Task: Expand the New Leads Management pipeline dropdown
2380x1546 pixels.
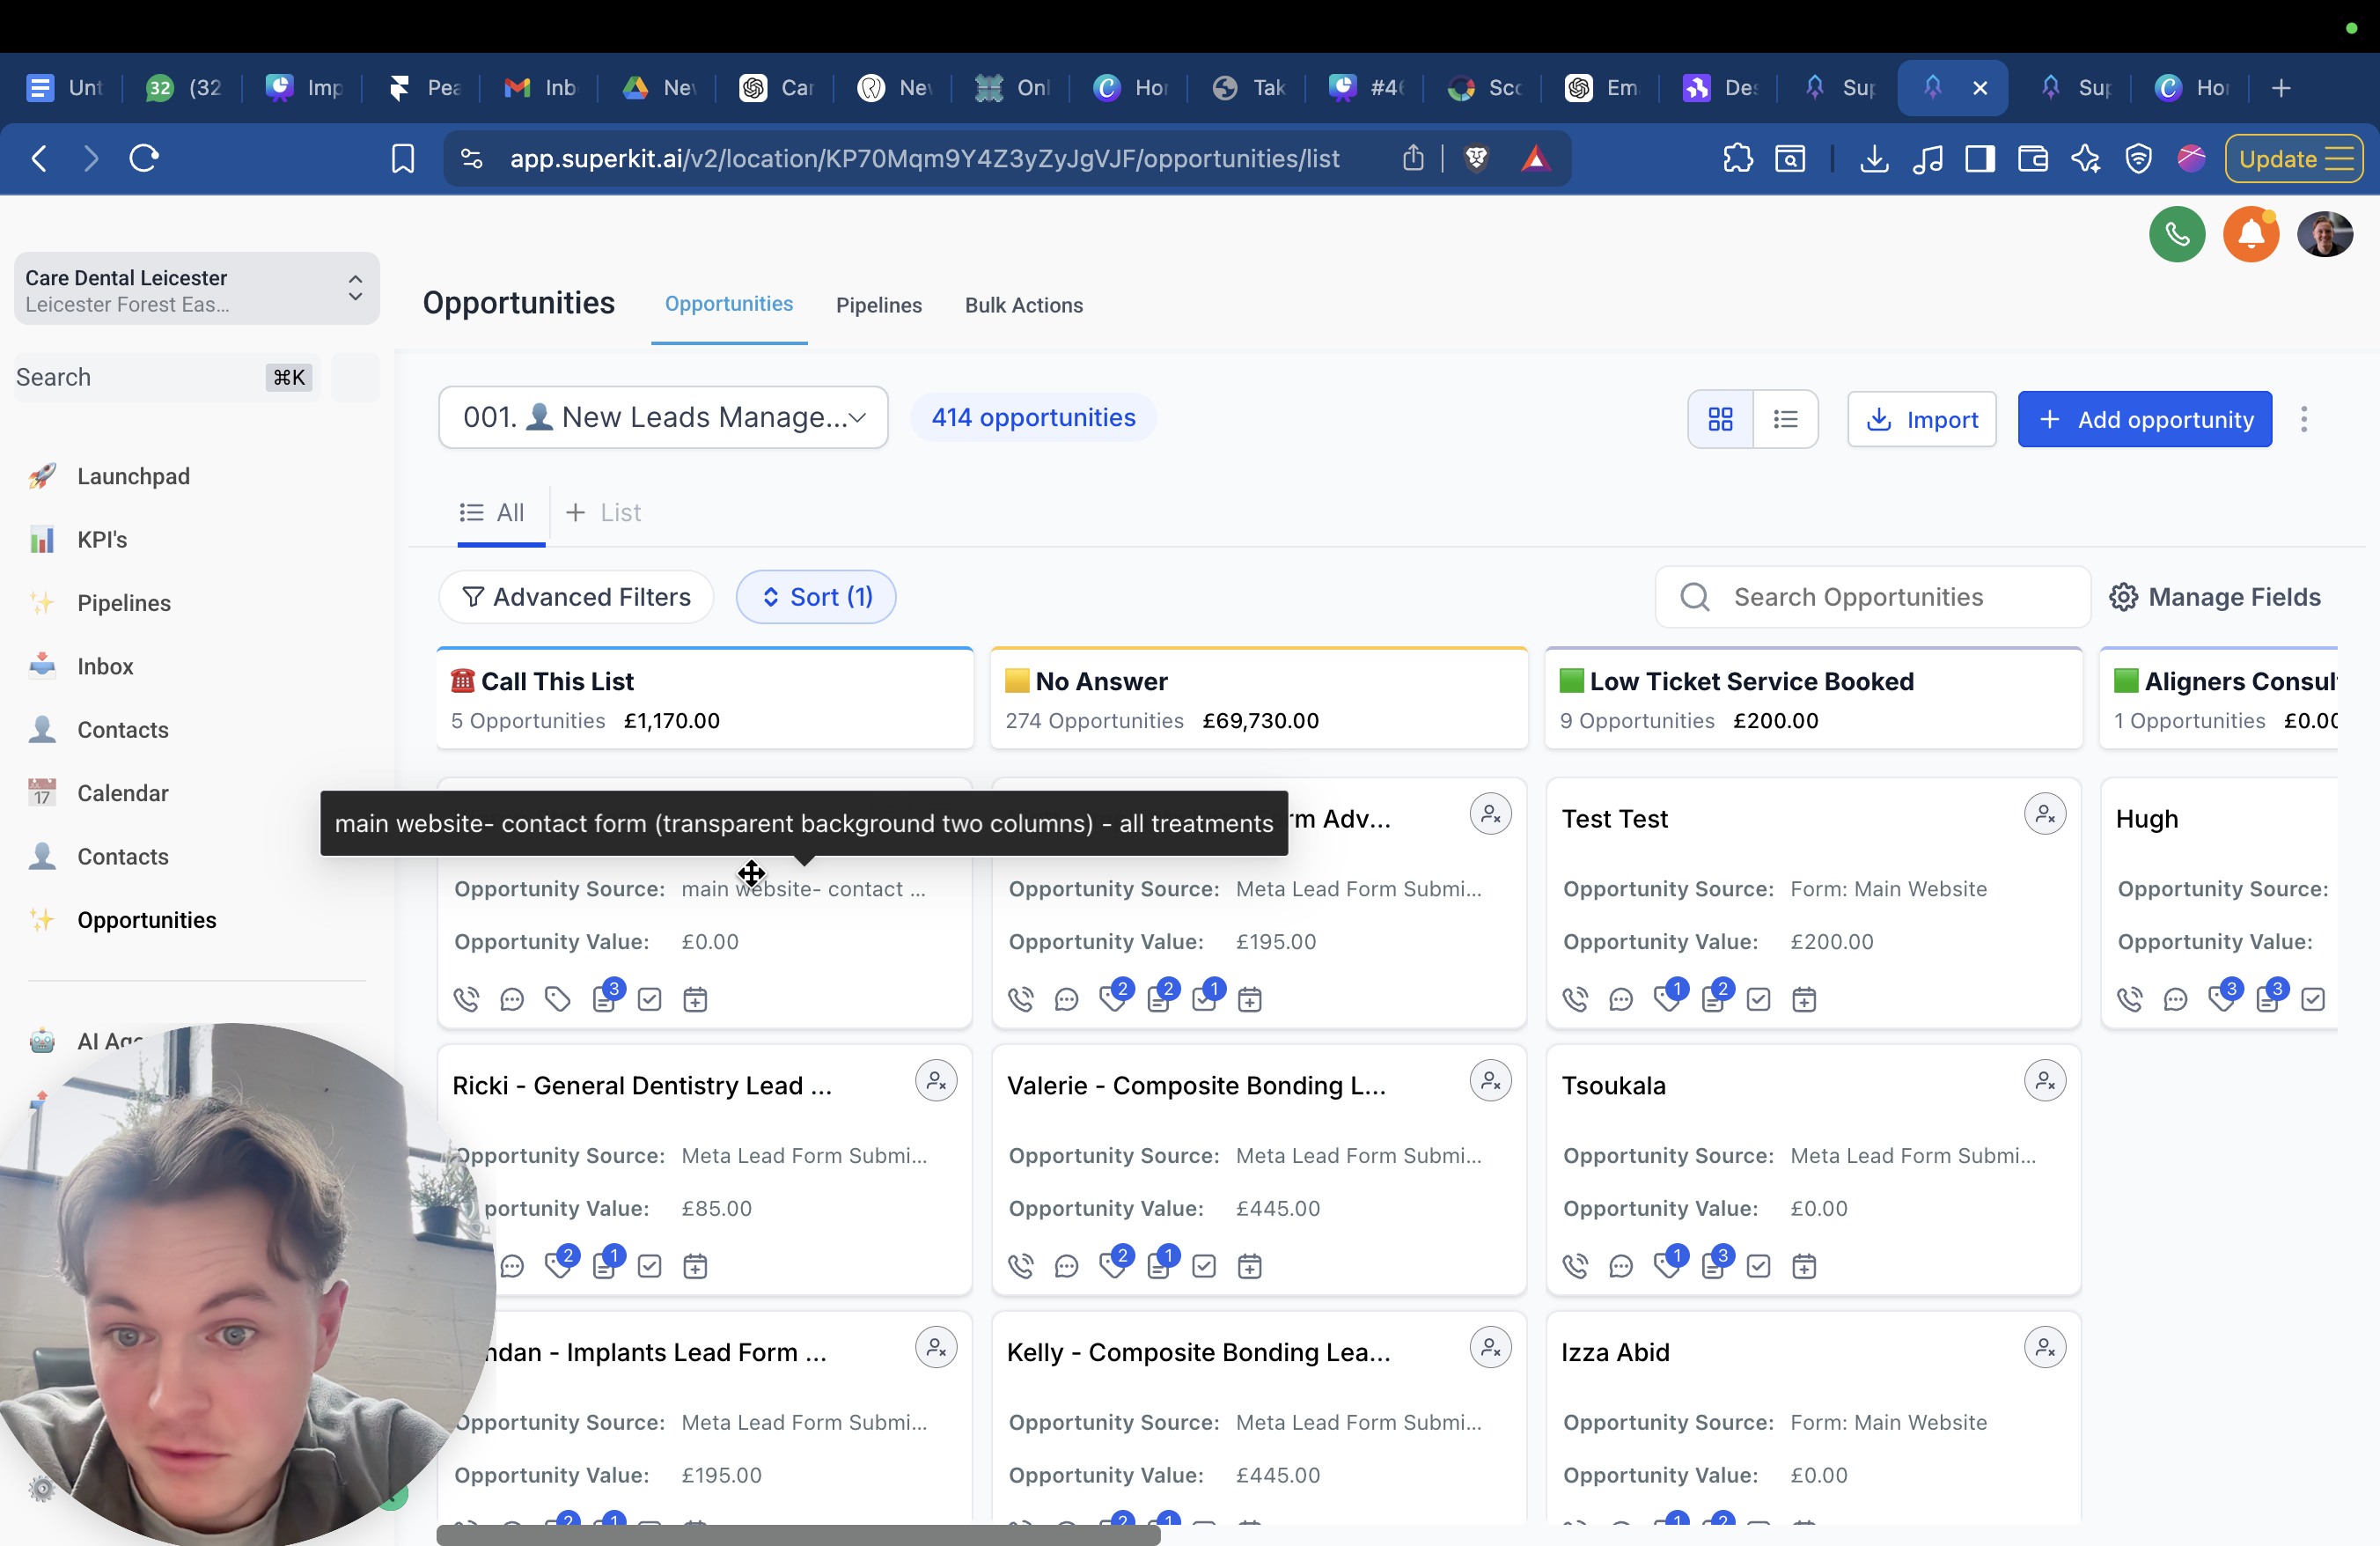Action: point(663,417)
